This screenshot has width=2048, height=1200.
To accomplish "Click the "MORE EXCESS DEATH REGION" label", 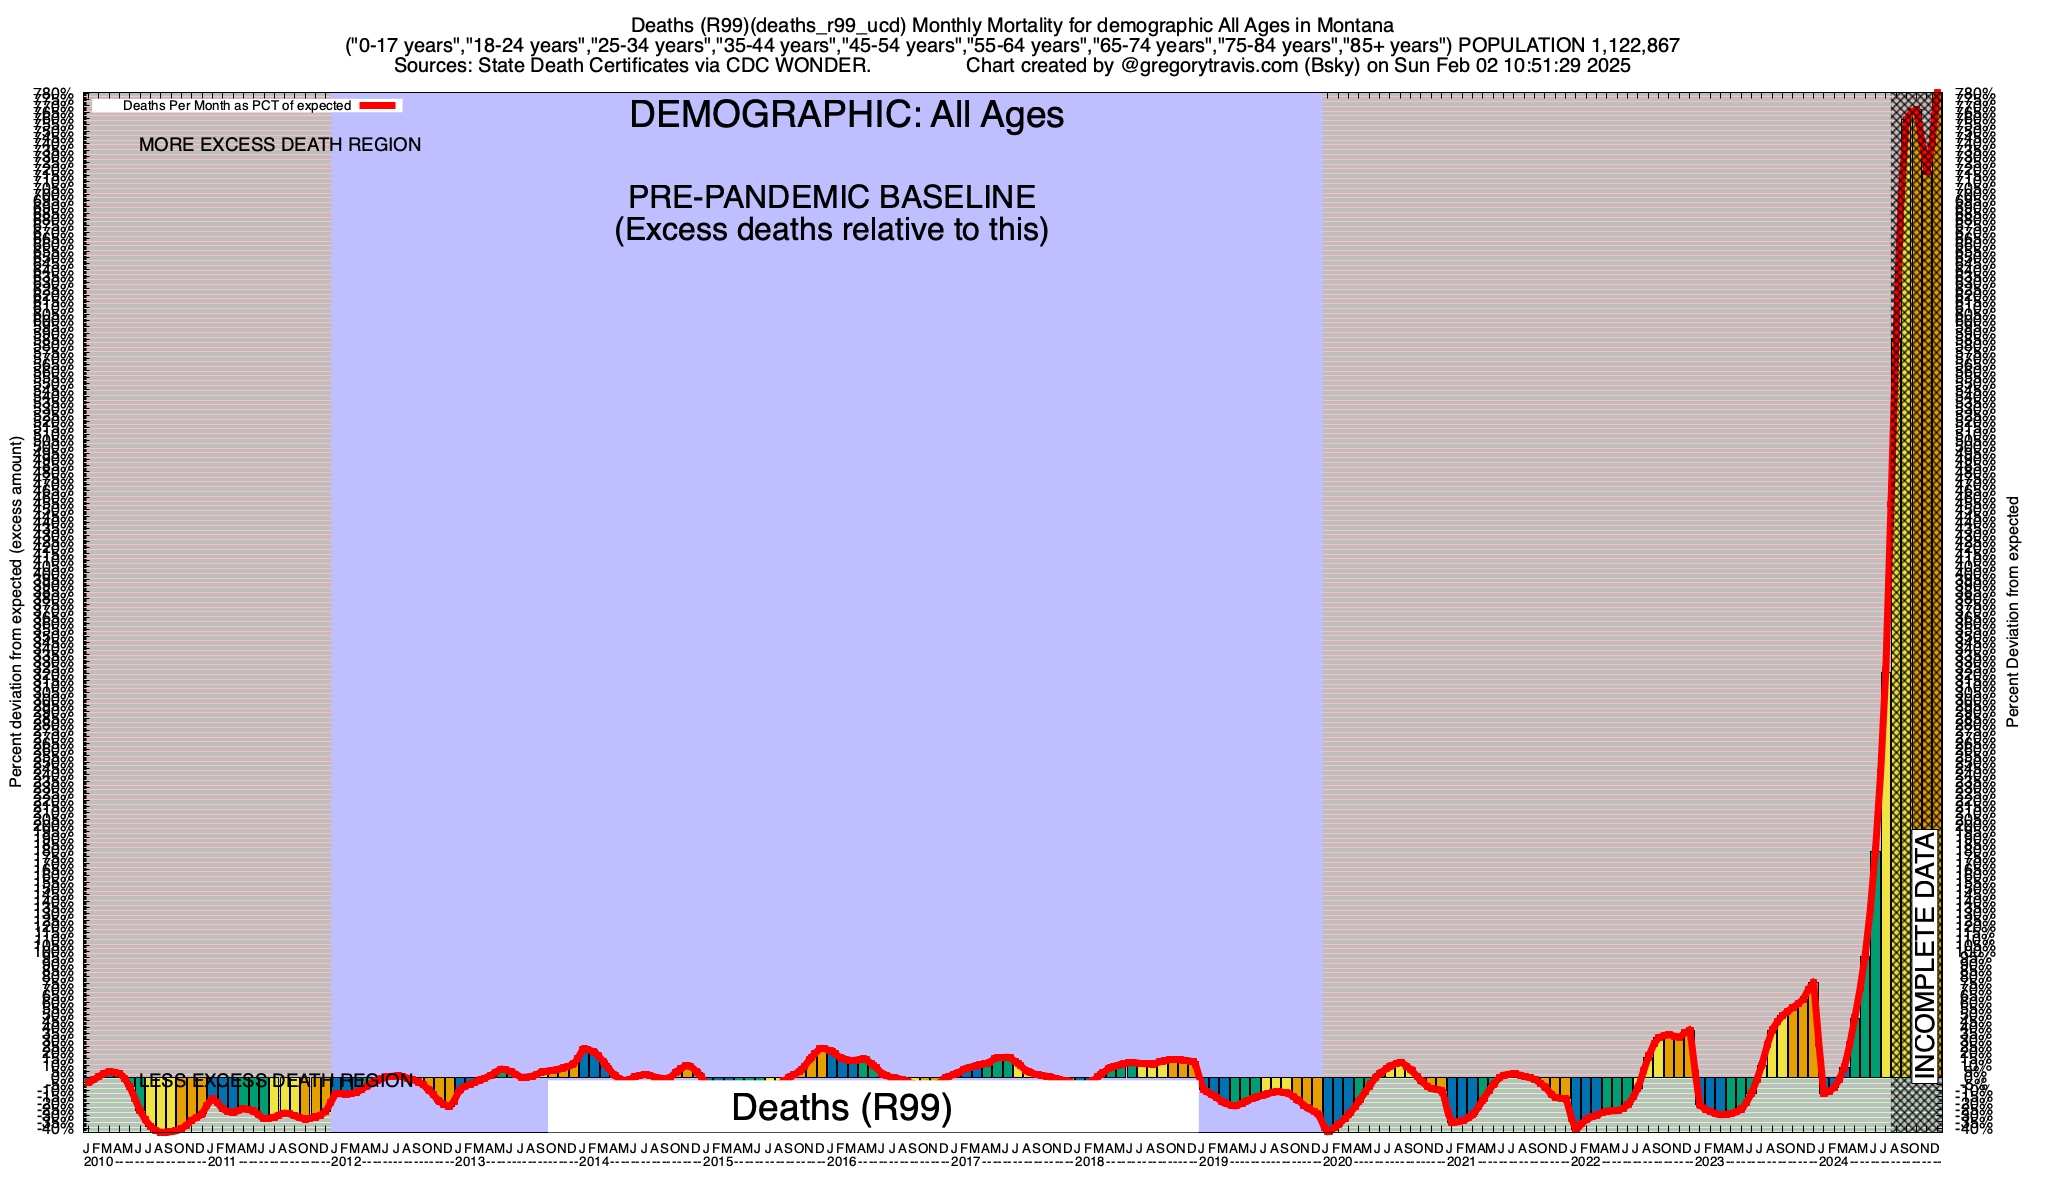I will click(280, 145).
